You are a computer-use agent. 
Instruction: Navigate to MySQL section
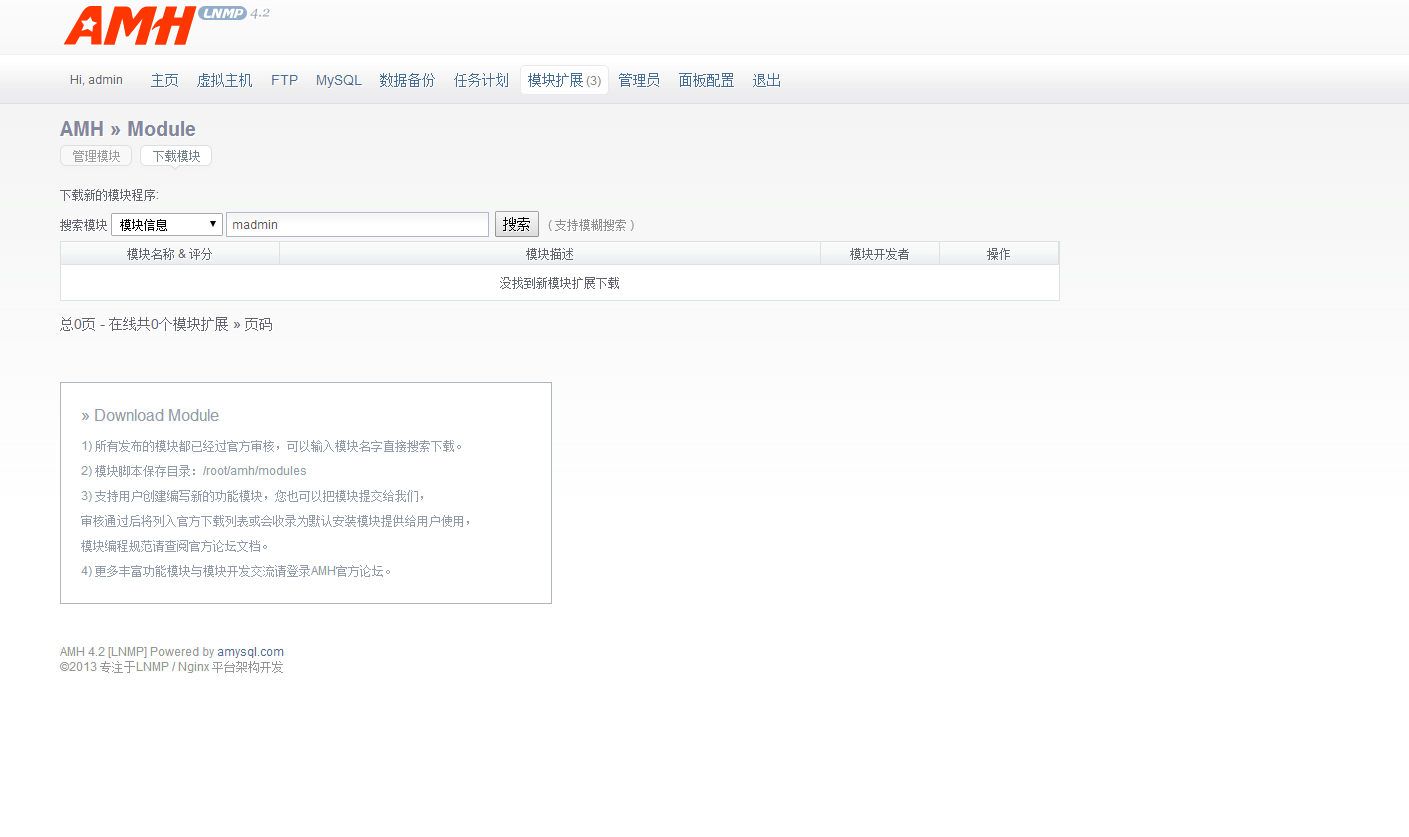click(338, 80)
